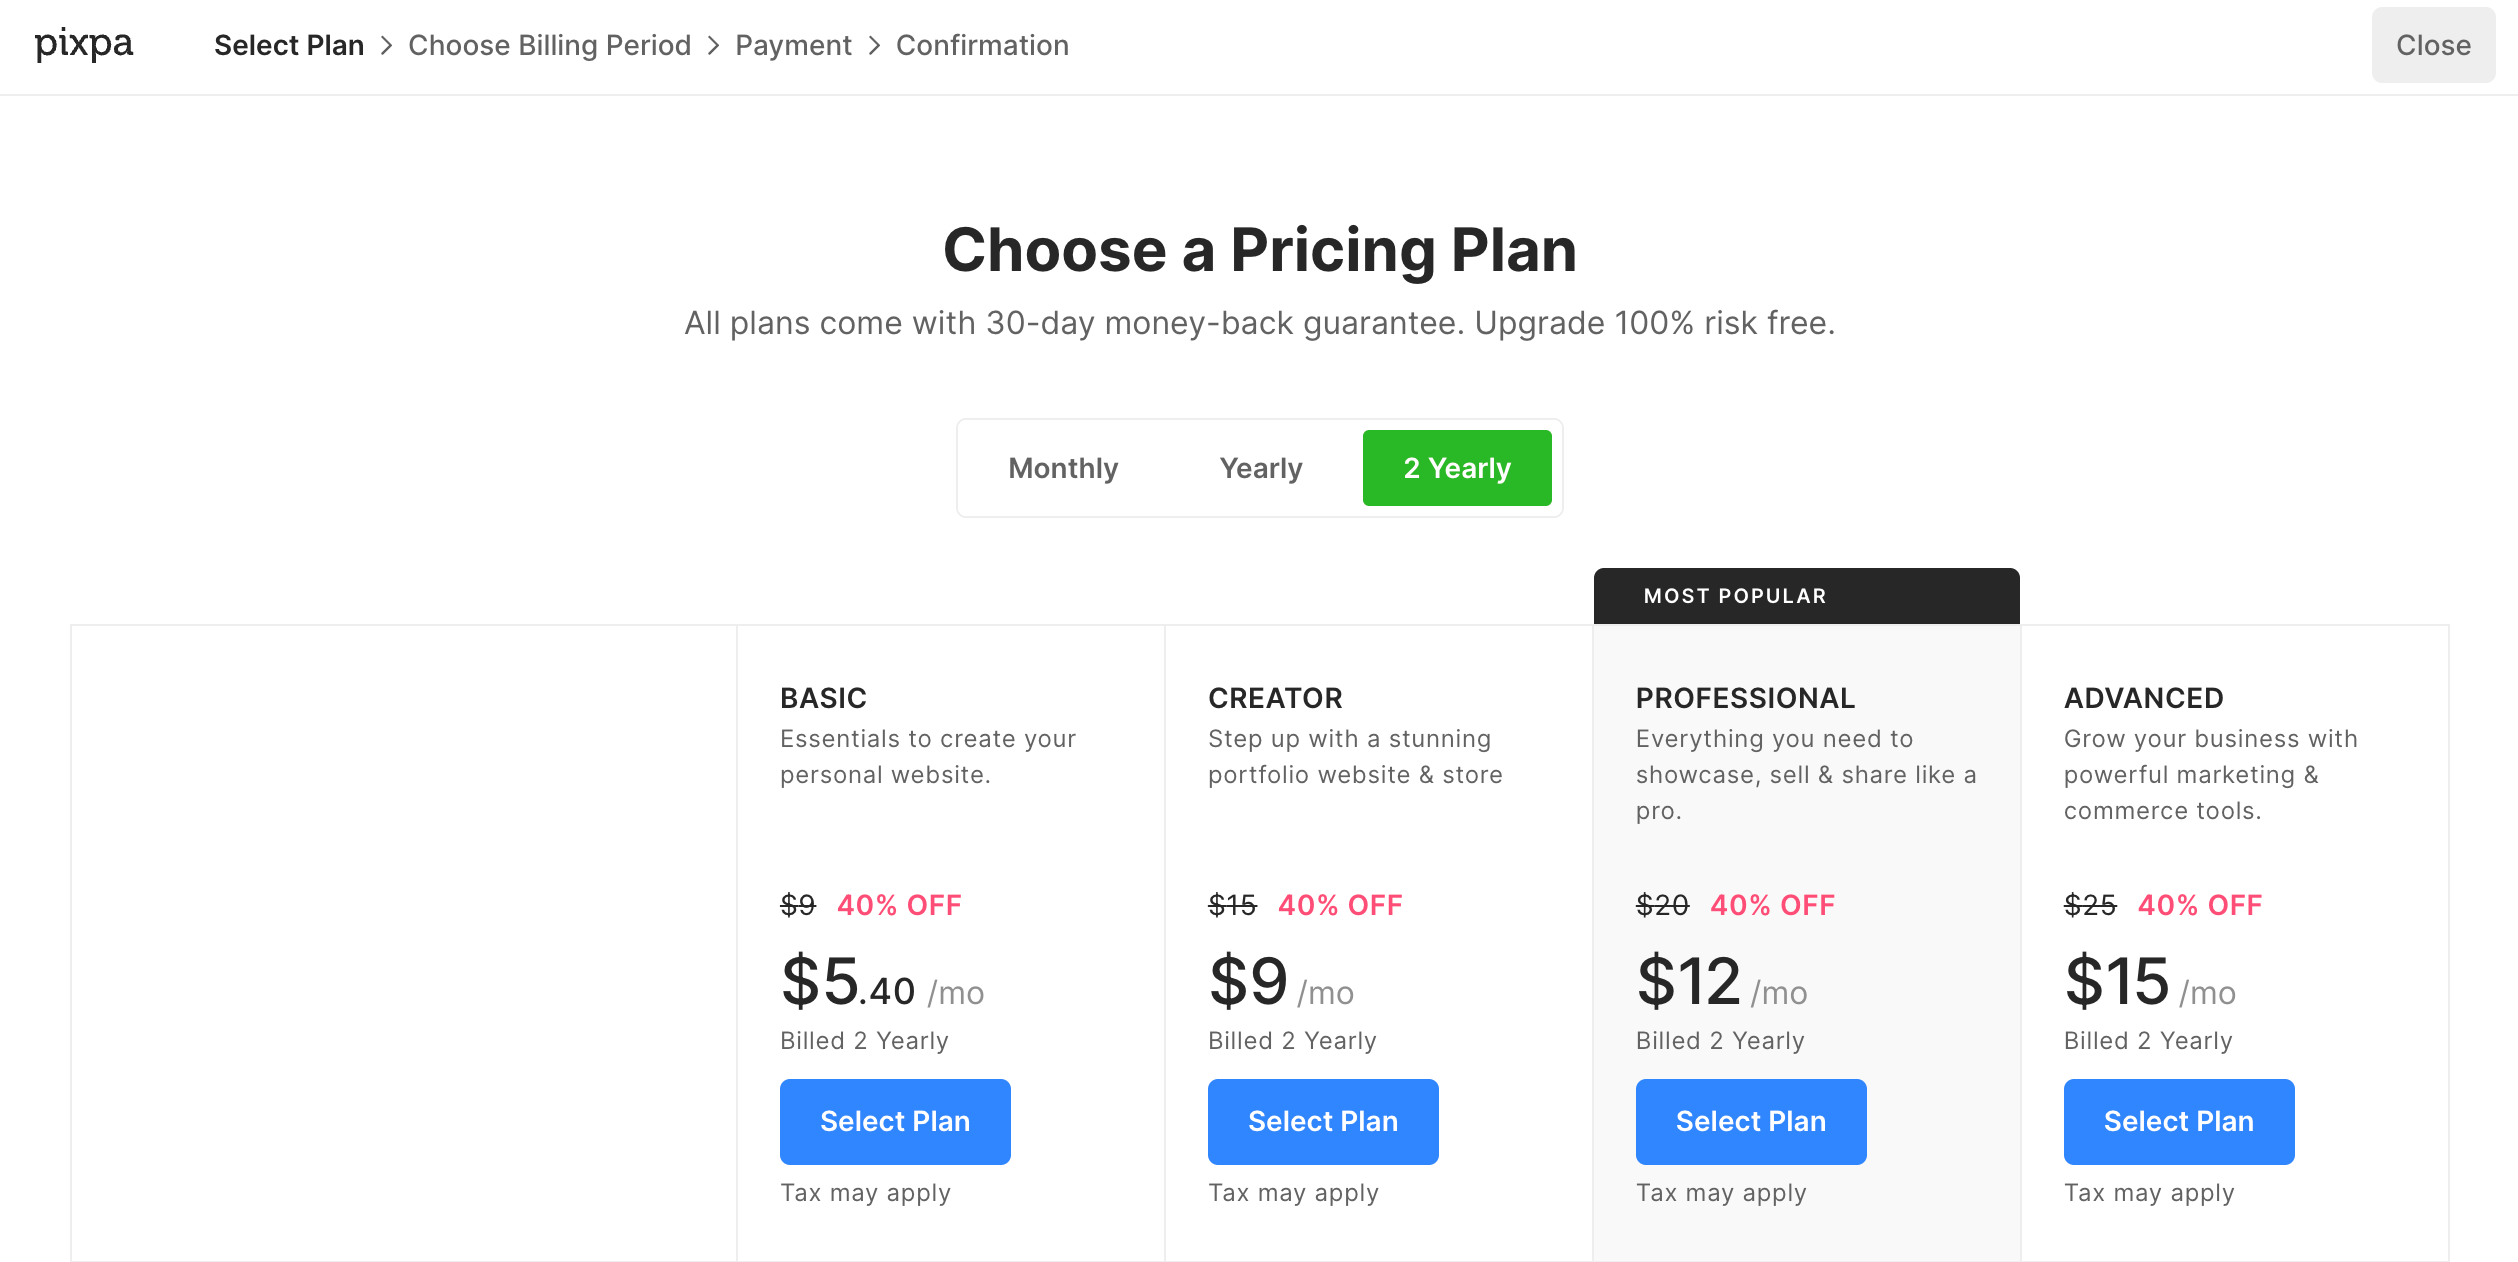The image size is (2518, 1262).
Task: Jump to Payment breadcrumb step
Action: 793,46
